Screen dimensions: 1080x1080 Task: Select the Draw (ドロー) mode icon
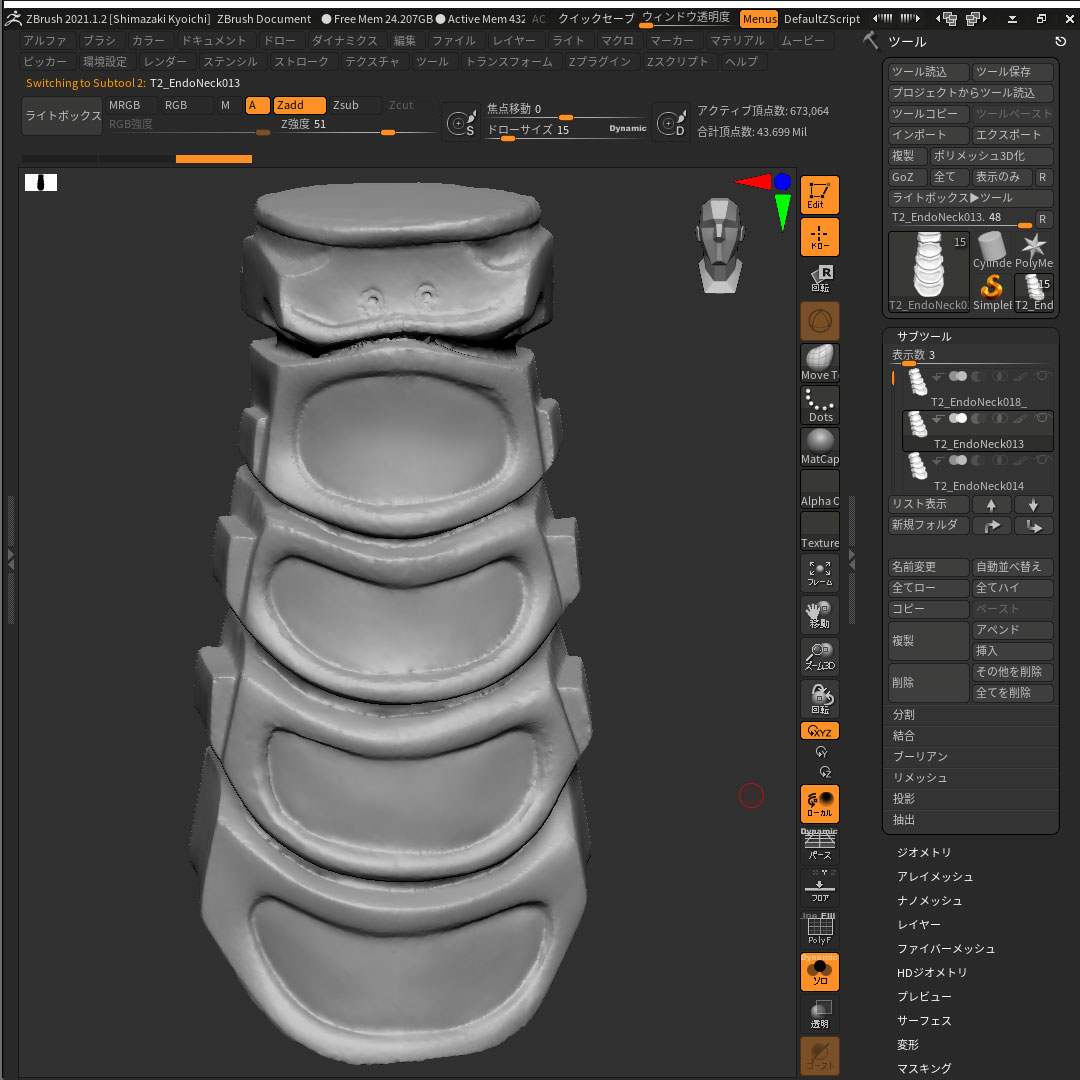819,237
